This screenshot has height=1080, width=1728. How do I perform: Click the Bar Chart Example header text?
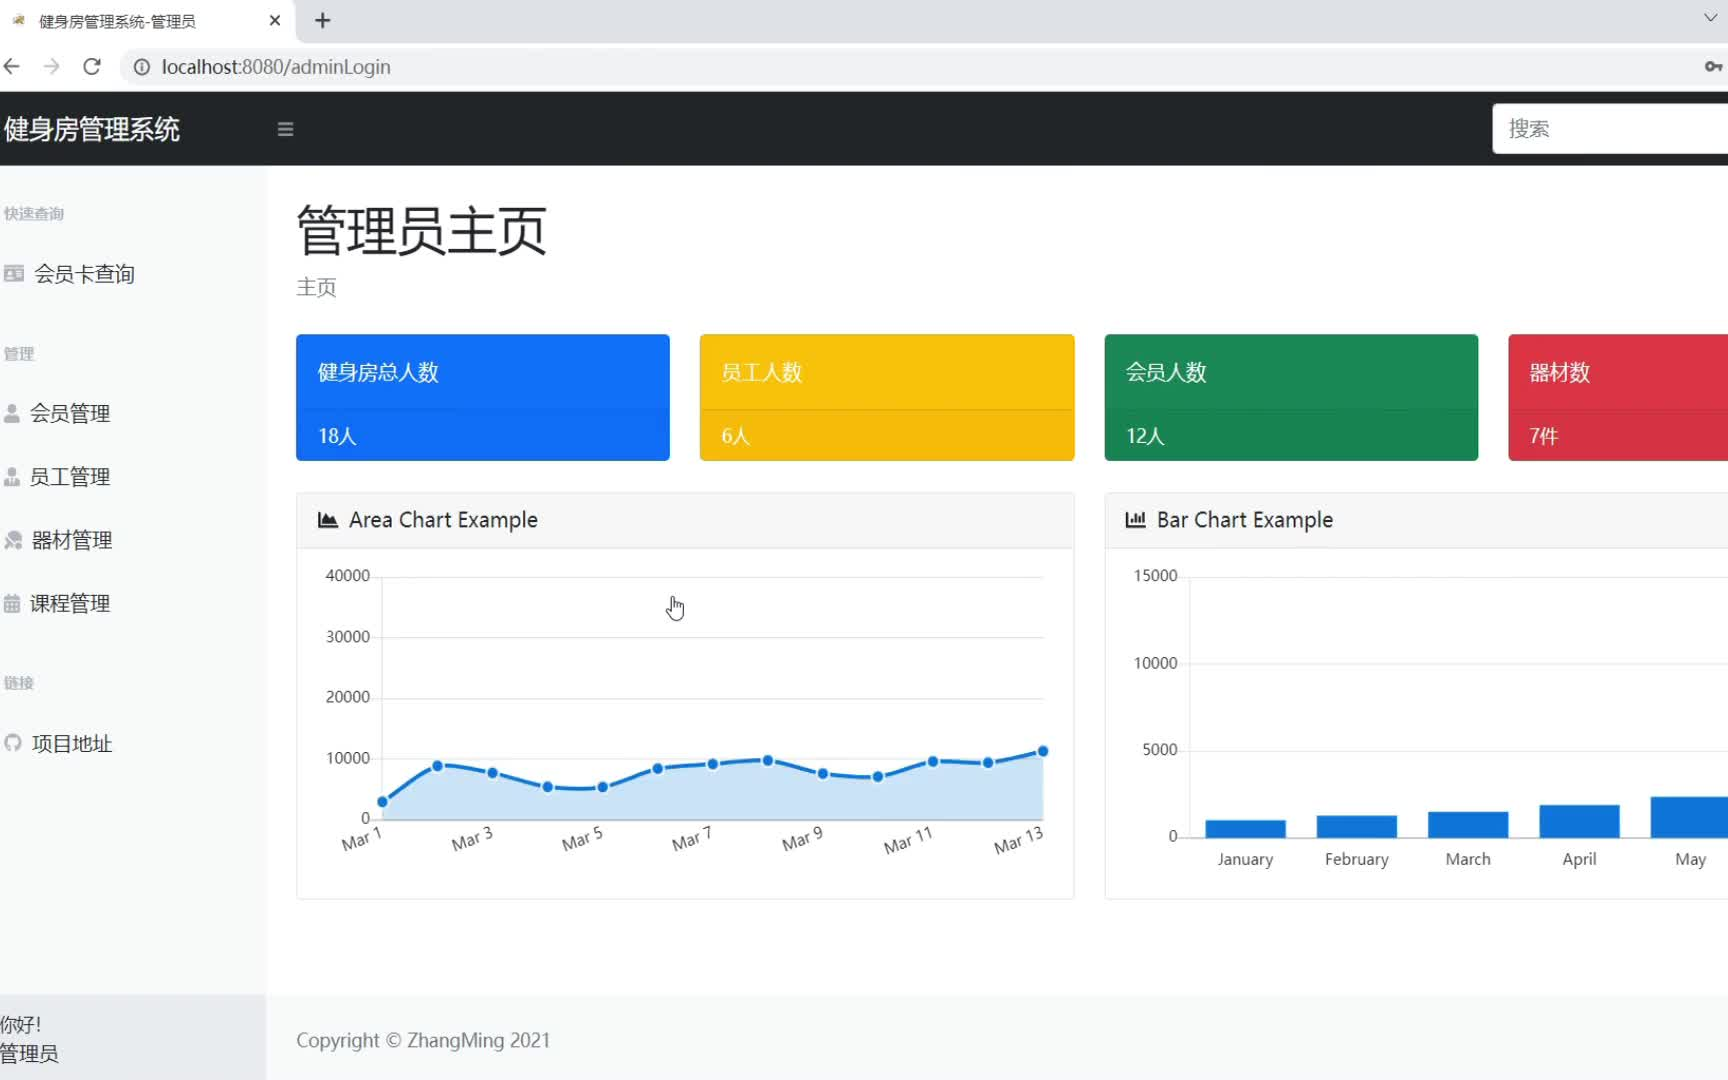click(x=1245, y=520)
